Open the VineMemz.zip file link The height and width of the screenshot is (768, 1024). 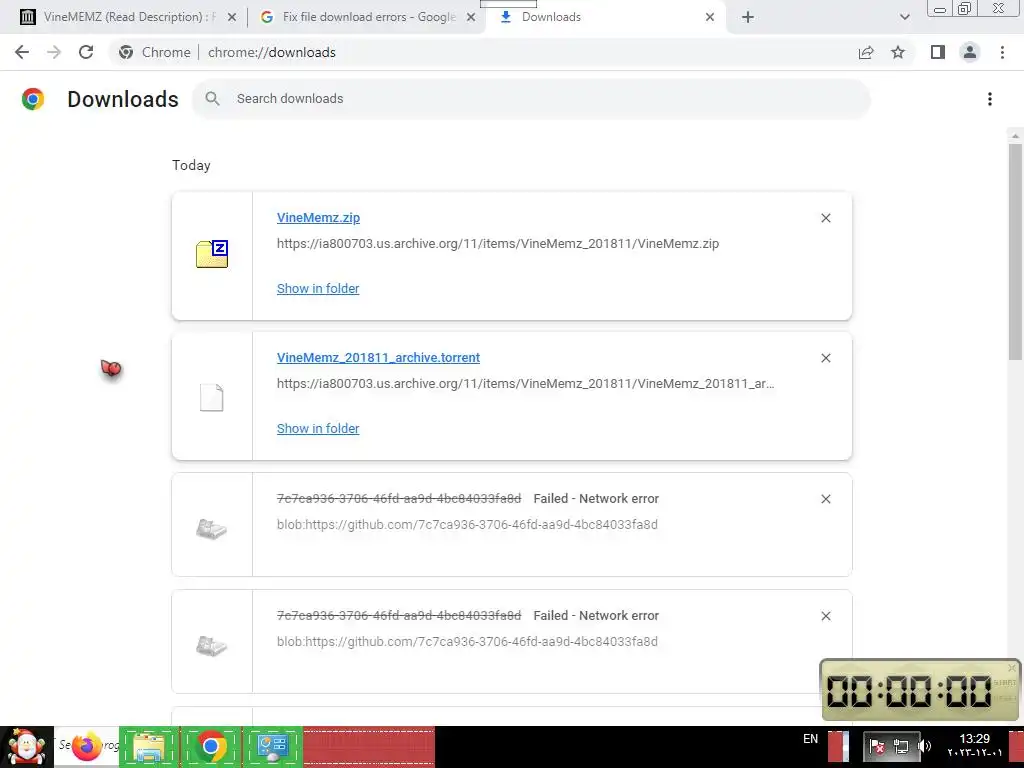click(x=318, y=217)
